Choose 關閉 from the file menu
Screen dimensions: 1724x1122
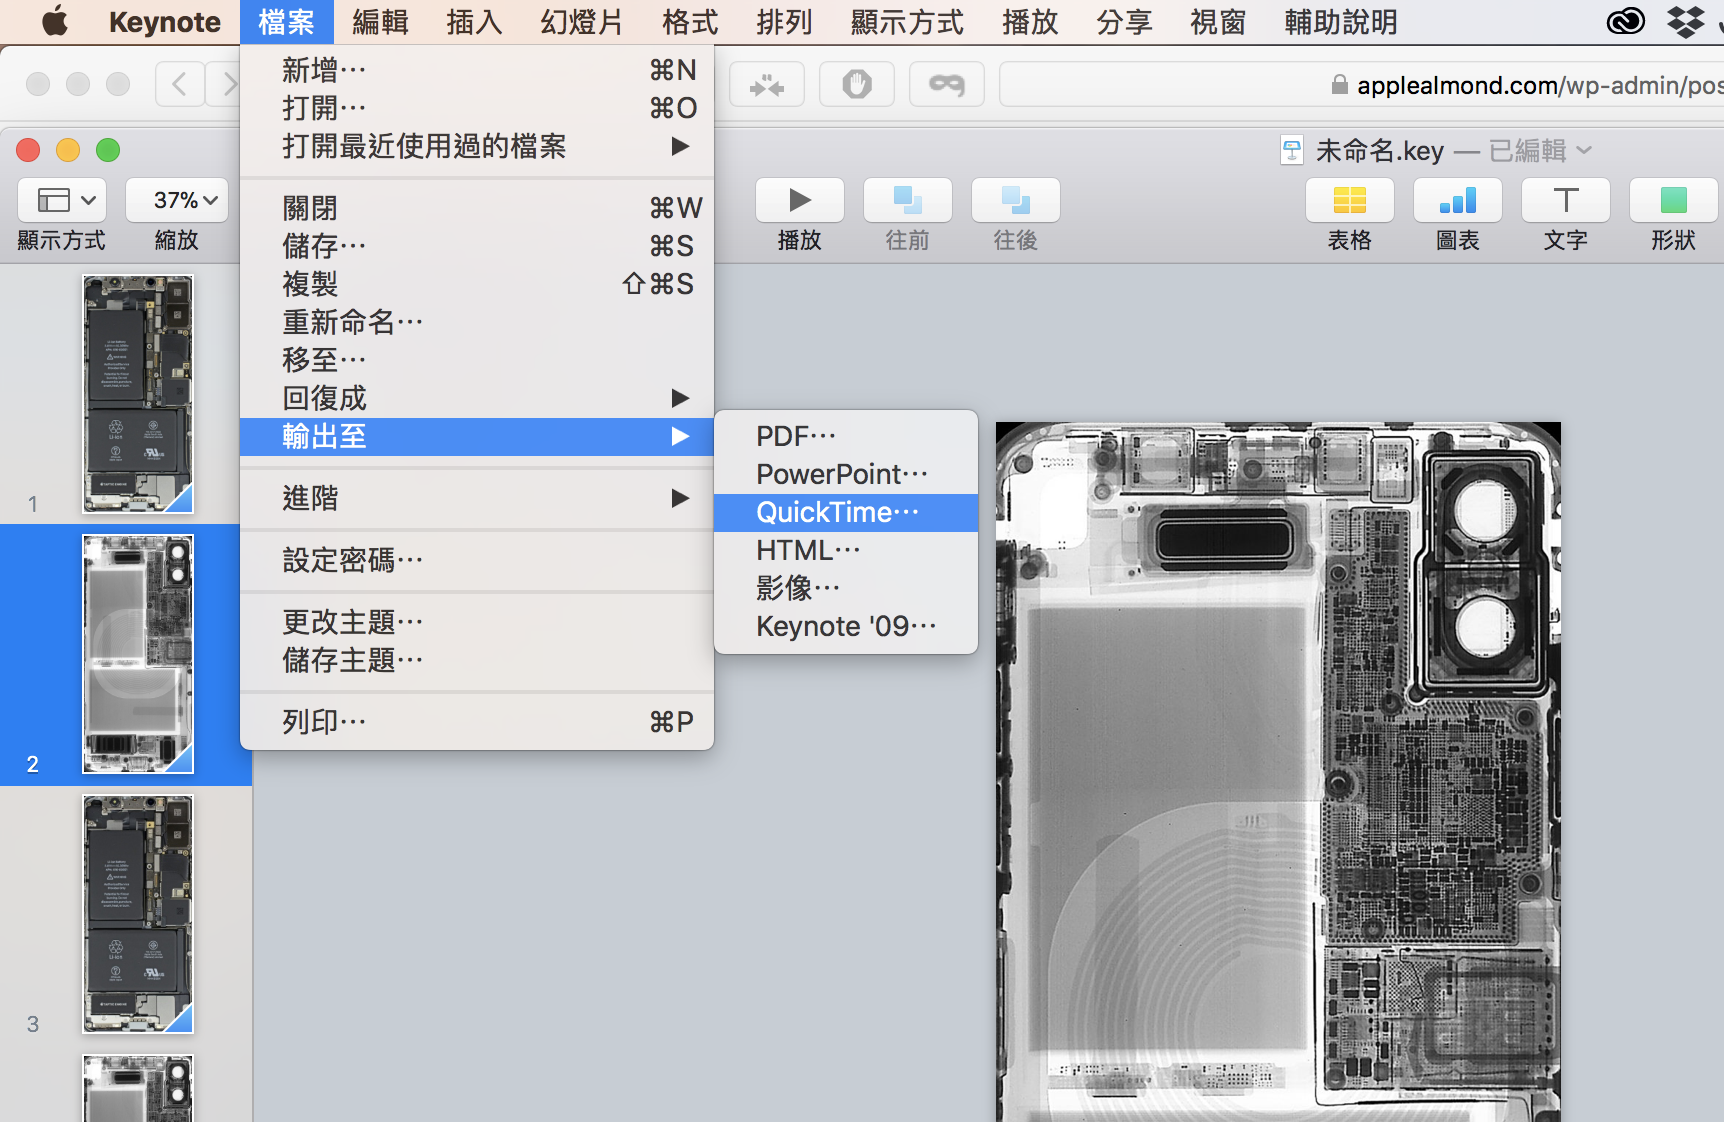click(x=477, y=208)
